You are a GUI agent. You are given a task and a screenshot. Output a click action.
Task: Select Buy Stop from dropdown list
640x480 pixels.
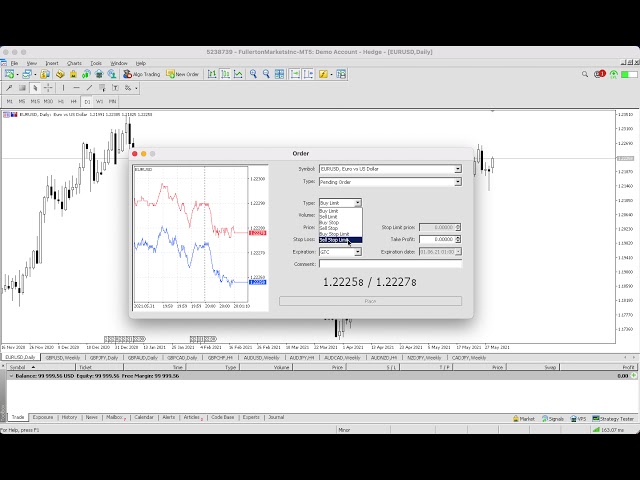pos(340,222)
